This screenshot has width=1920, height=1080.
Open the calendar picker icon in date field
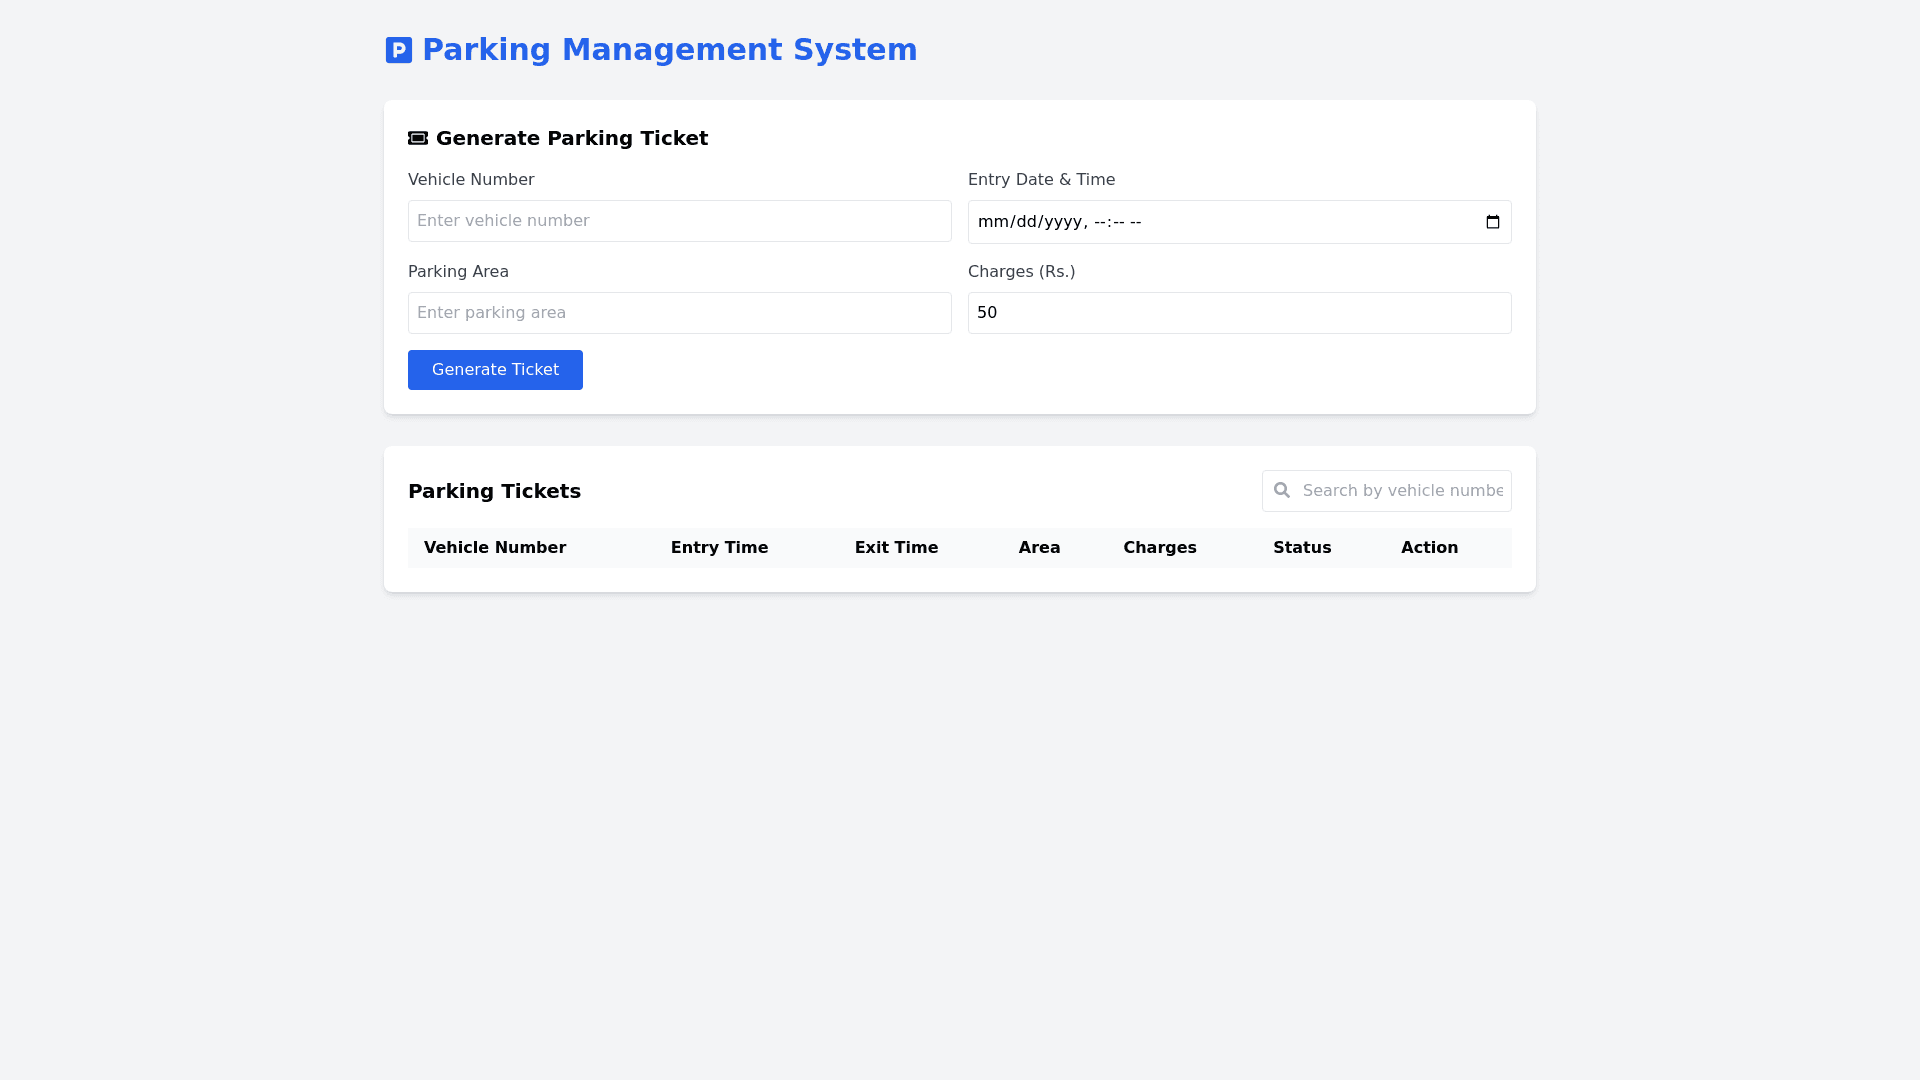(1492, 222)
